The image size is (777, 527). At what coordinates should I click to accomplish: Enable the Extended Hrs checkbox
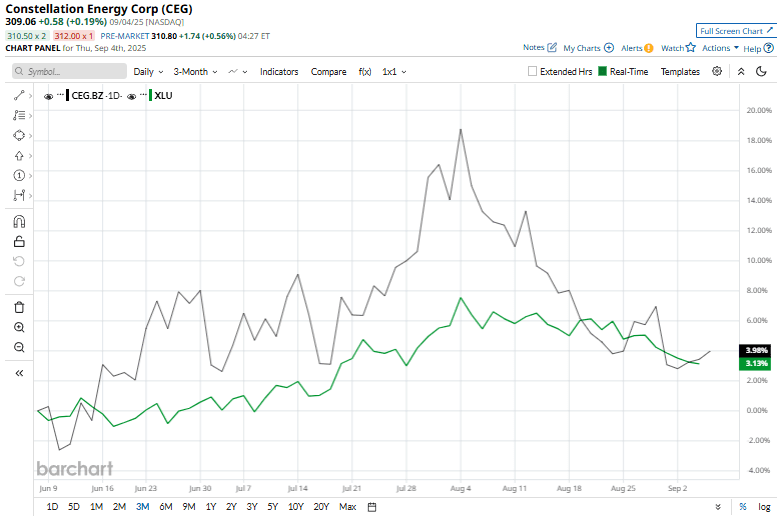[533, 72]
